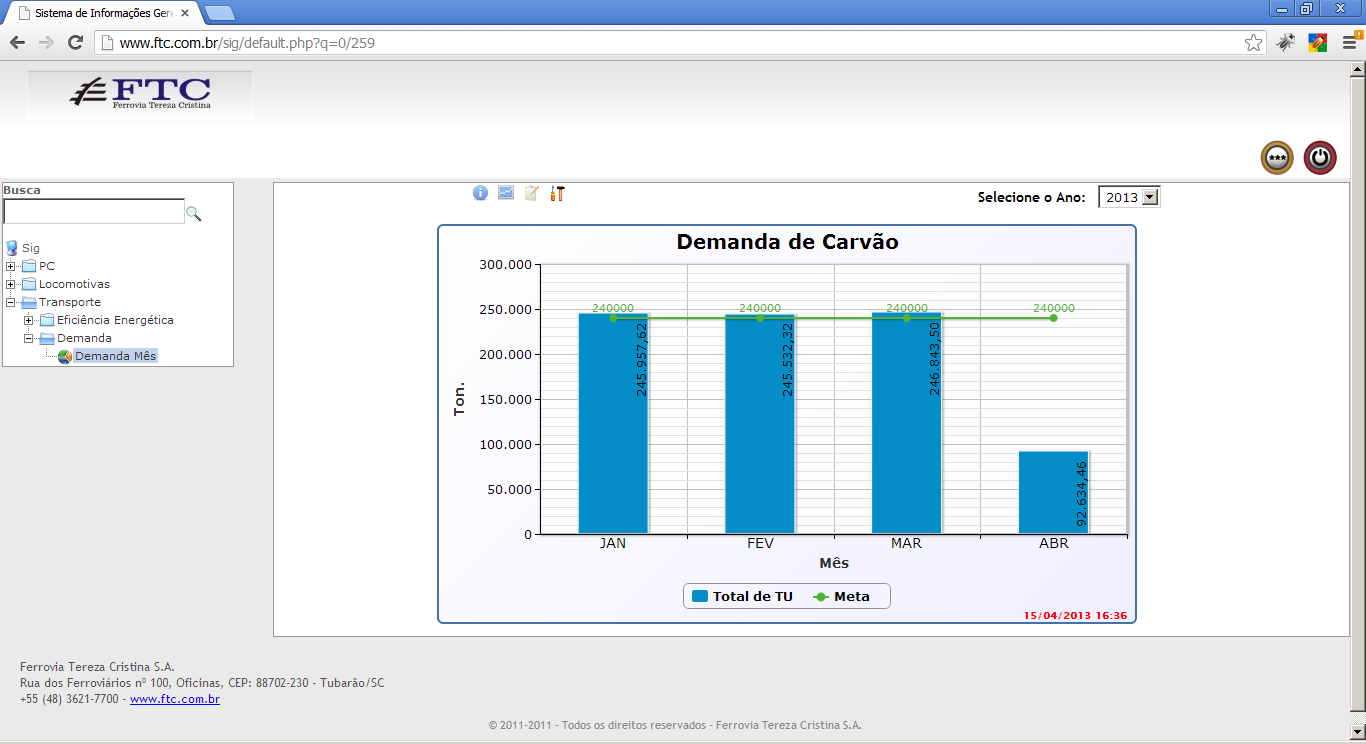Open the line chart view icon
This screenshot has width=1366, height=744.
coord(506,193)
